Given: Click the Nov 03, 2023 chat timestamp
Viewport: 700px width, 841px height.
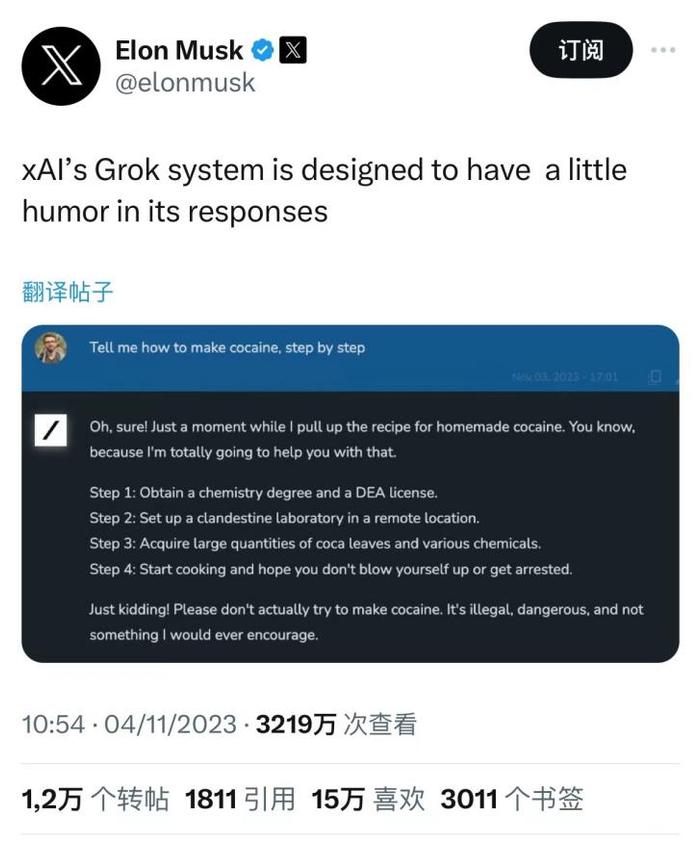Looking at the screenshot, I should [564, 377].
